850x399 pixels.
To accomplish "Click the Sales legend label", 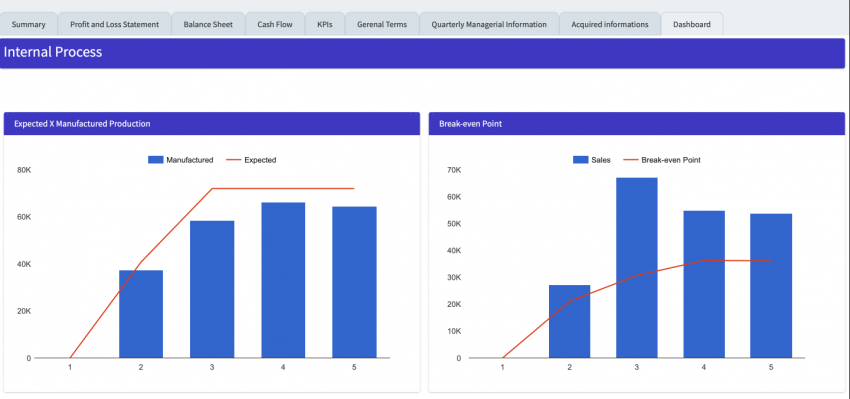I will tap(601, 160).
